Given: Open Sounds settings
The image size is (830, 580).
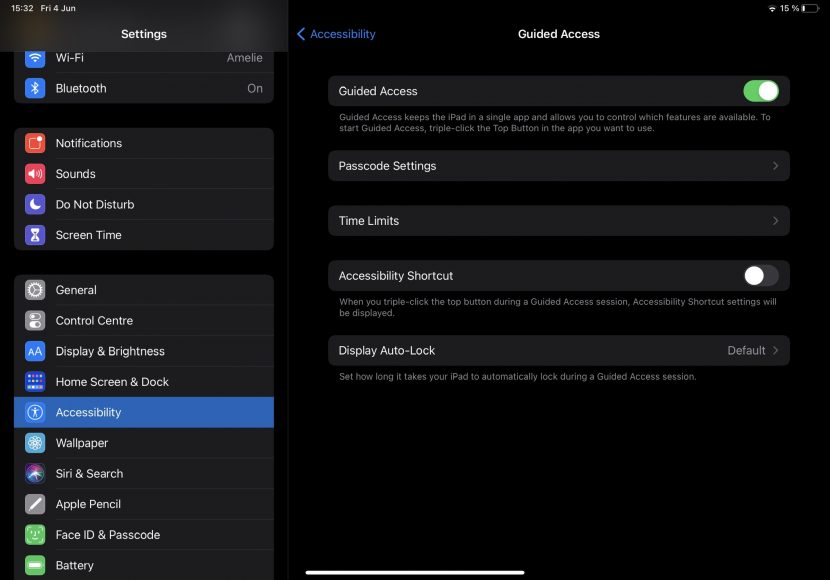Looking at the screenshot, I should (144, 174).
